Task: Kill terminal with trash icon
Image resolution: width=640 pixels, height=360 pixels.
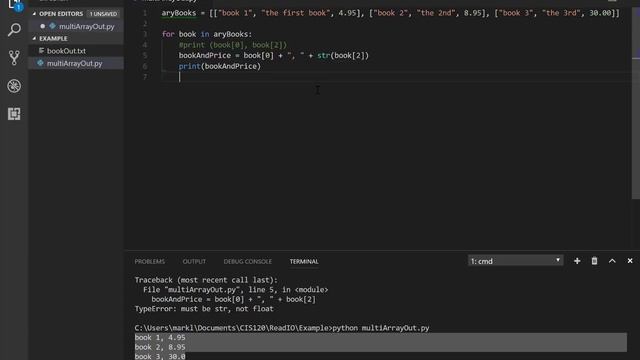Action: (594, 261)
